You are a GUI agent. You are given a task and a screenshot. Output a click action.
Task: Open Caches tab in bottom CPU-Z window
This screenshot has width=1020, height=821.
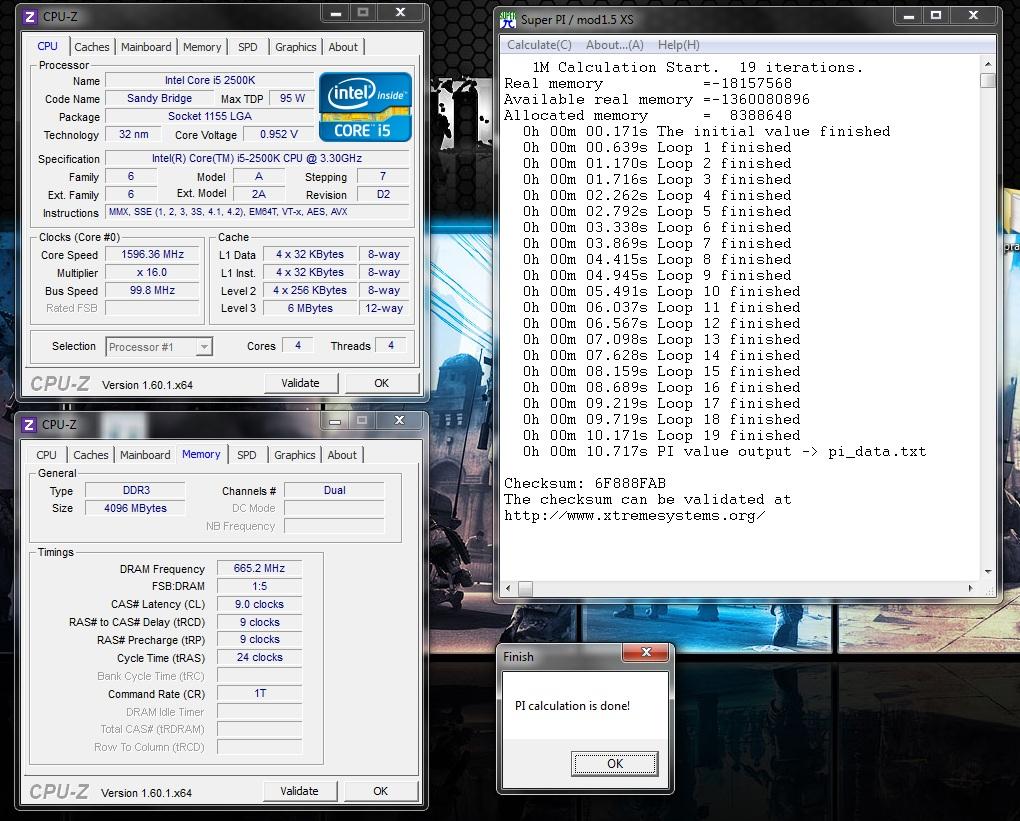point(90,455)
